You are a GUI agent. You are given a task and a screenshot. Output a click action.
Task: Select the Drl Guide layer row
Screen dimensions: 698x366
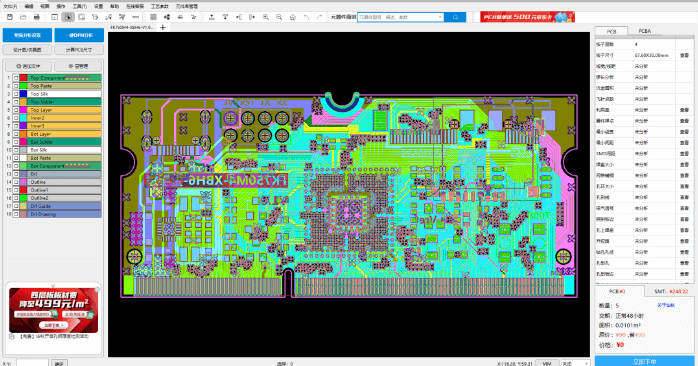(x=64, y=206)
